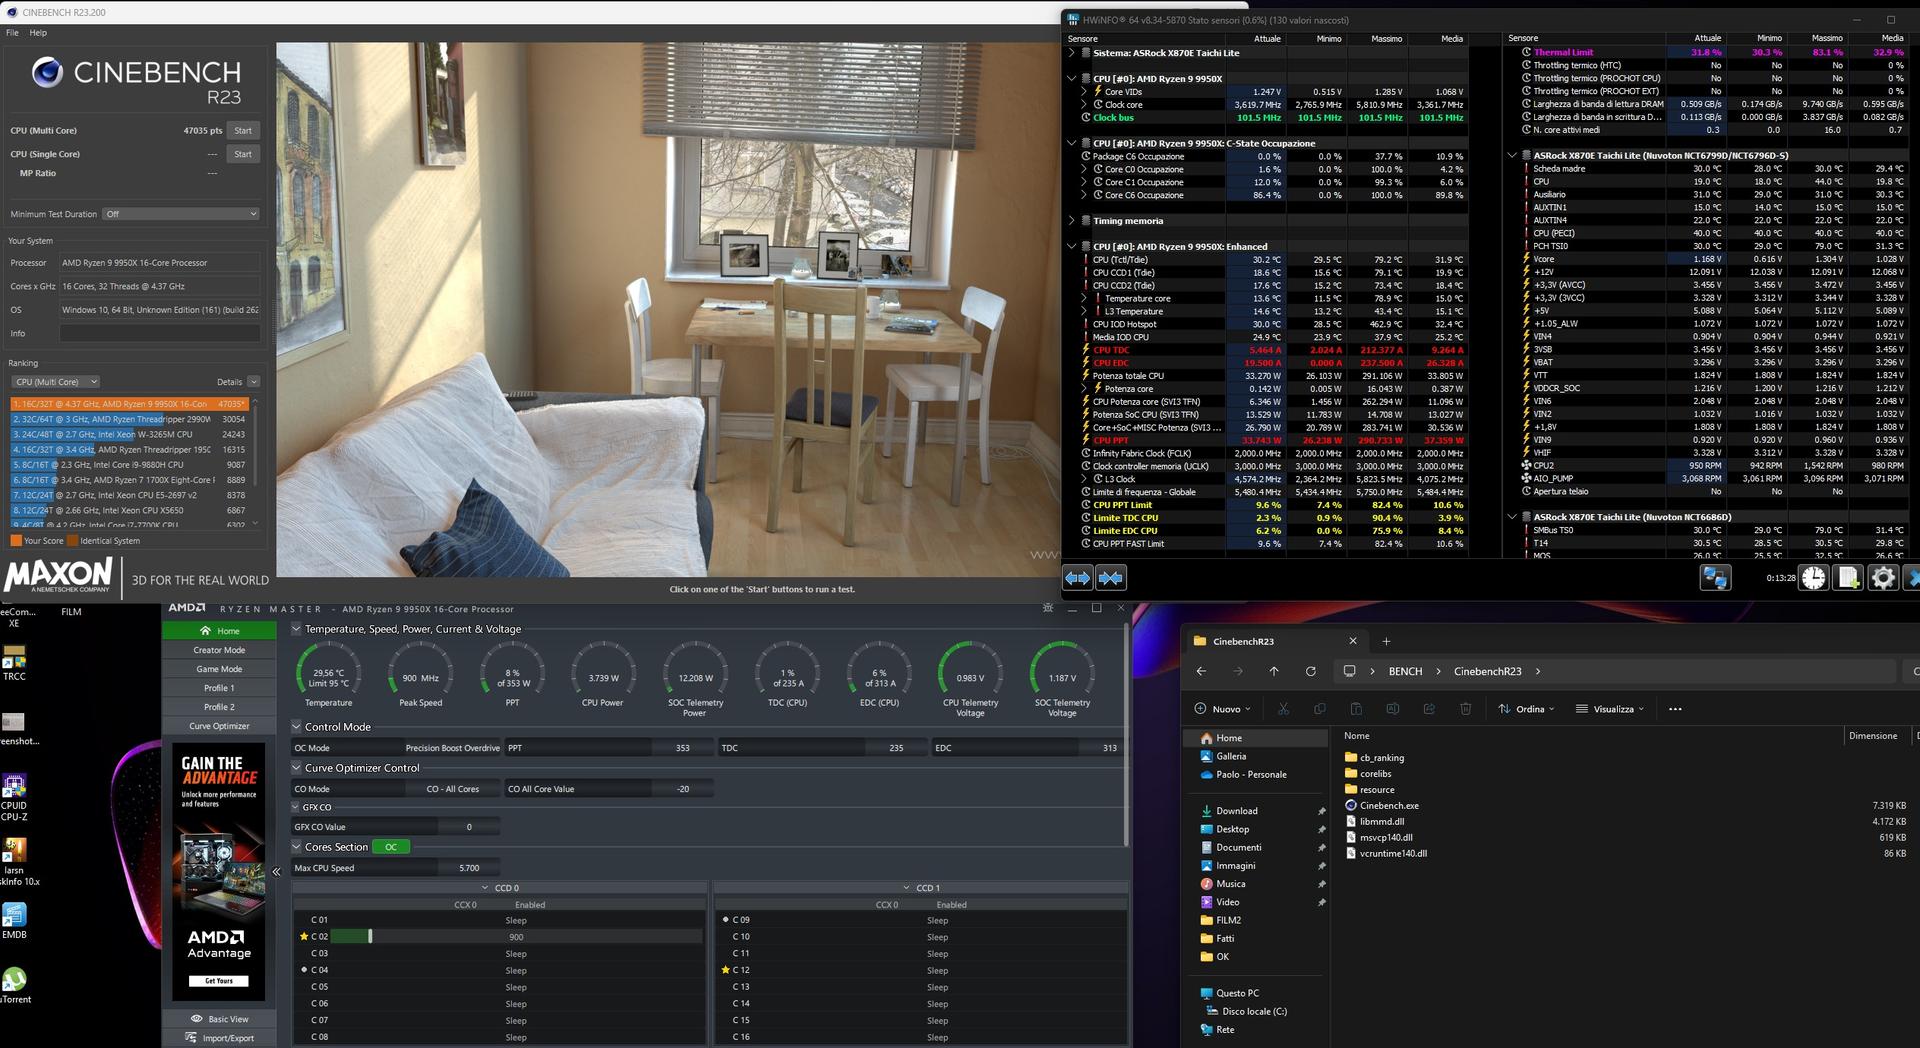Viewport: 1920px width, 1048px height.
Task: Click the Paste icon in Explorer toolbar
Action: [1356, 709]
